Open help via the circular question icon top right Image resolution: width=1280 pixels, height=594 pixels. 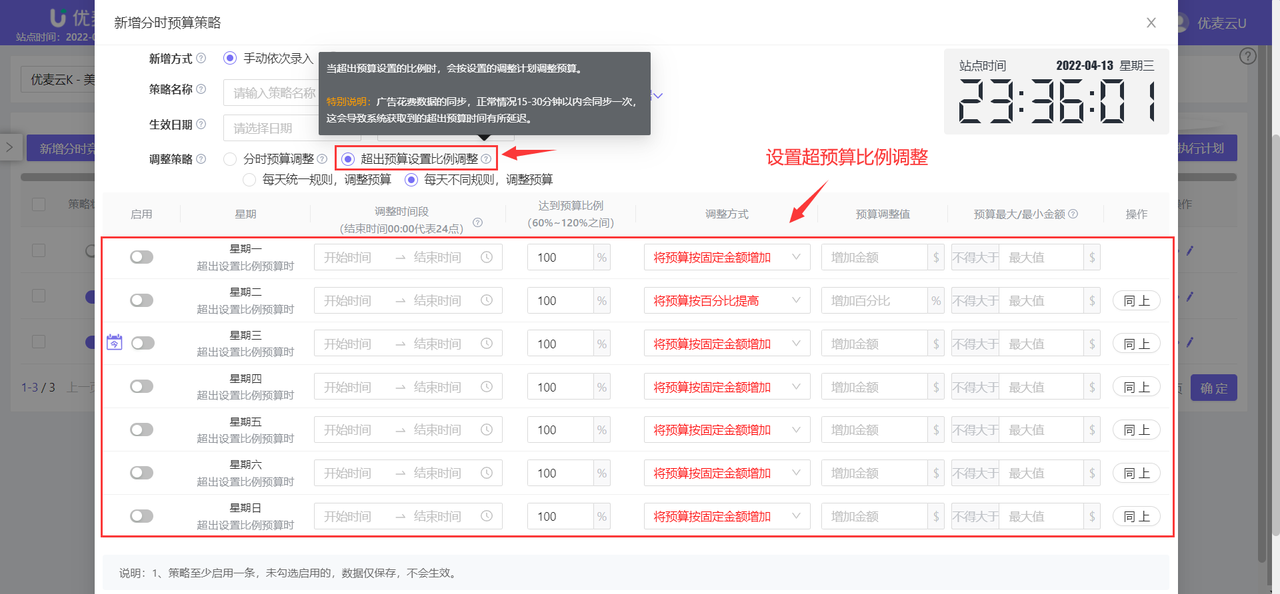click(1248, 56)
